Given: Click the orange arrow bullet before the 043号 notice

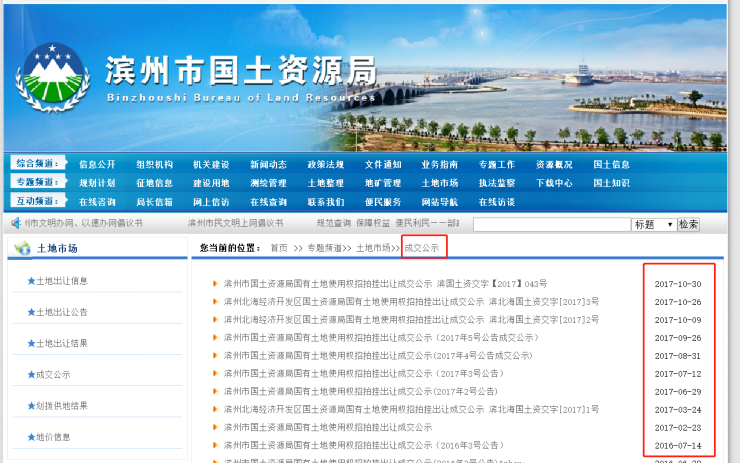Looking at the screenshot, I should tap(215, 284).
